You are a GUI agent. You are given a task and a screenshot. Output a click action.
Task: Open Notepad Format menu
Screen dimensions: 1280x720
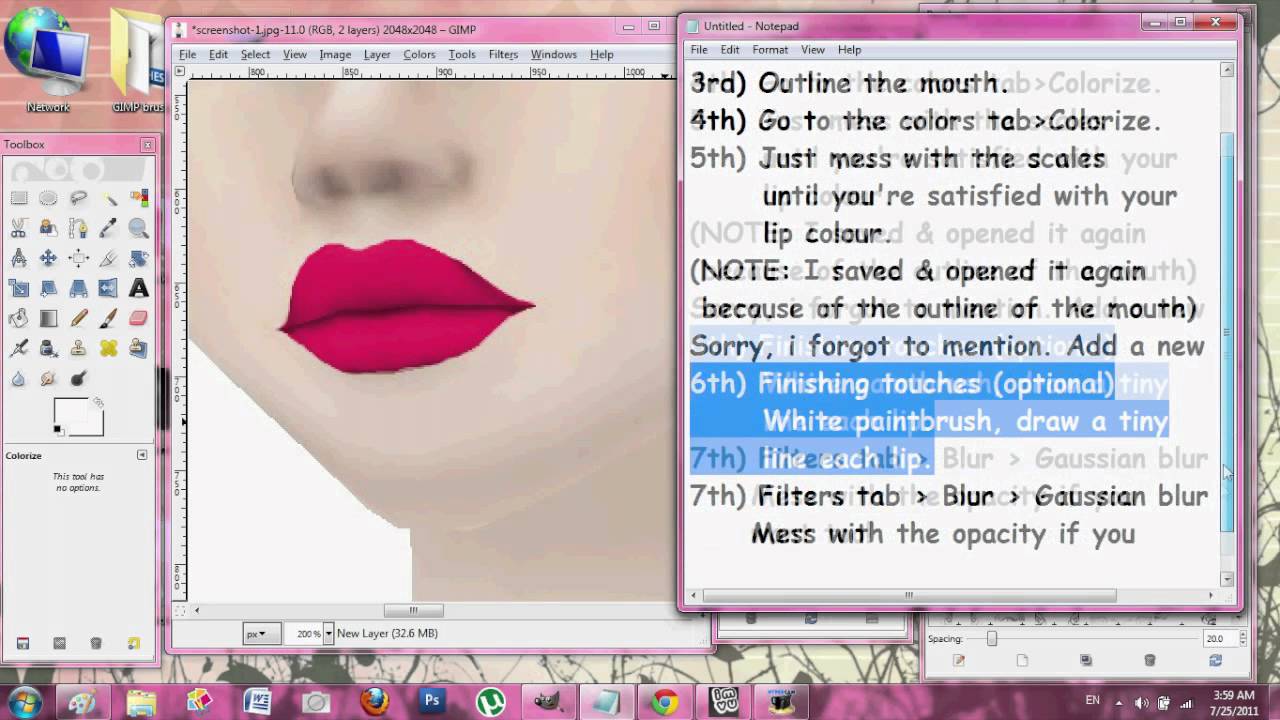(x=770, y=49)
